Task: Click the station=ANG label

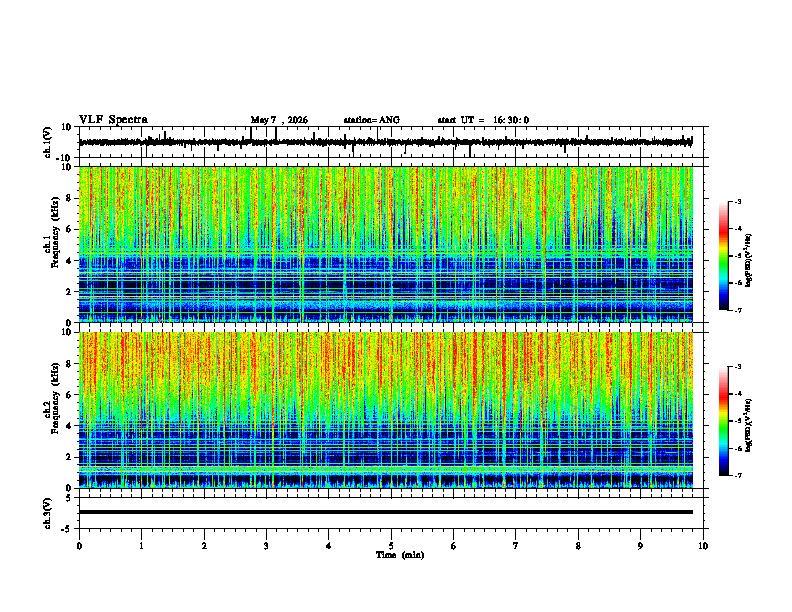Action: coord(372,120)
